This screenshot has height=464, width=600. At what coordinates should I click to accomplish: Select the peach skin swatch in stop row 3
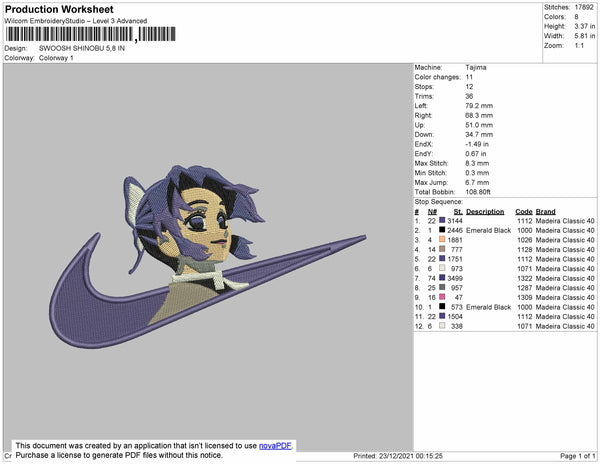(442, 239)
